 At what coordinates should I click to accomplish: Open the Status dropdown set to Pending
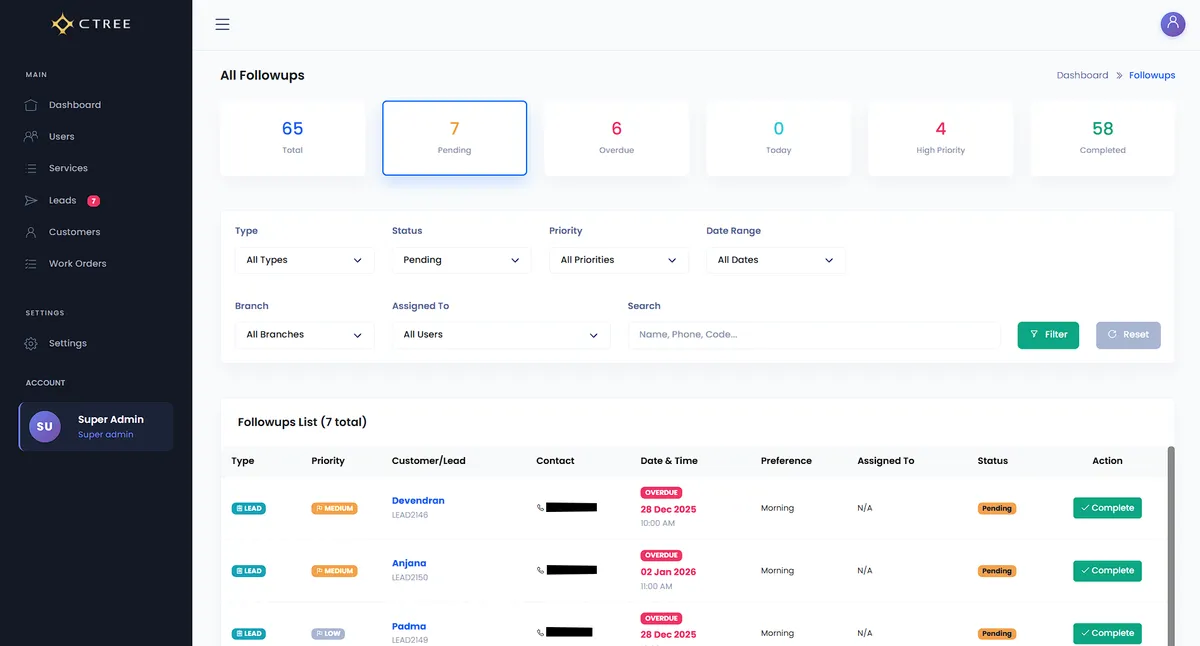[461, 260]
